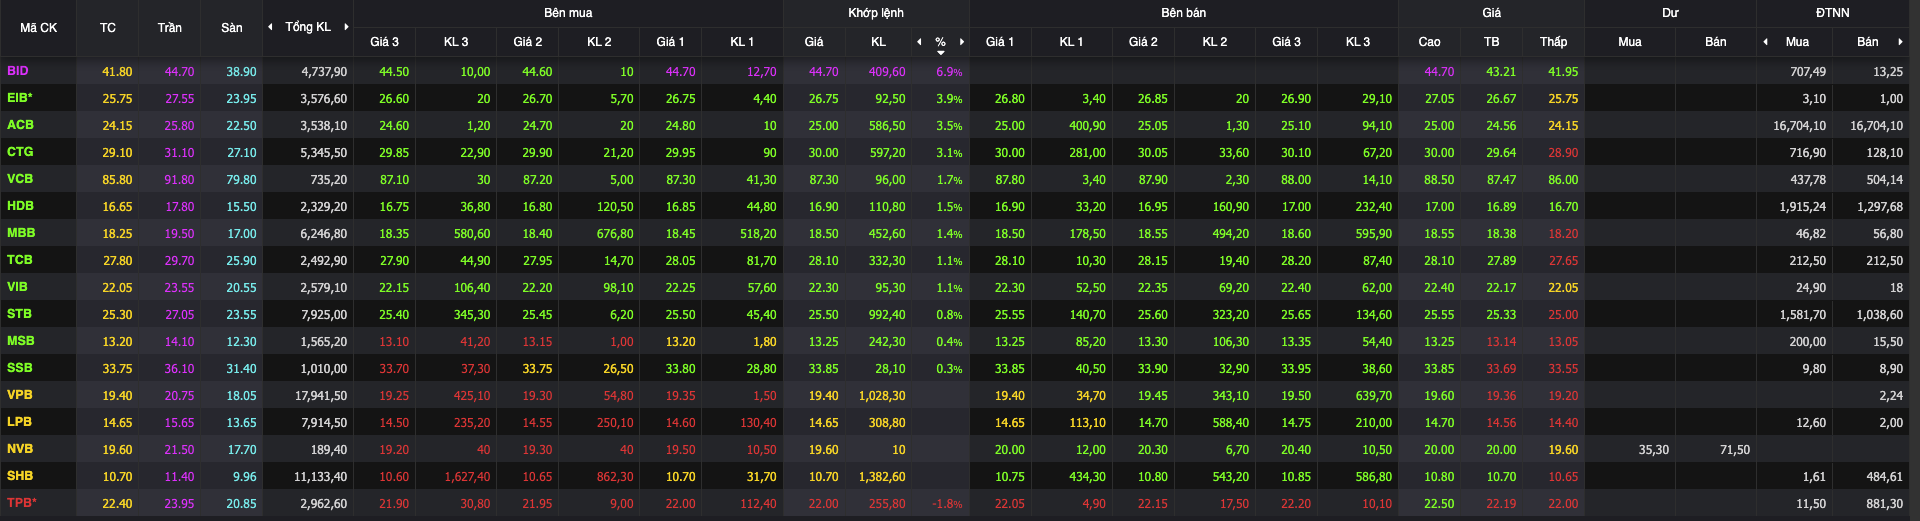Viewport: 1920px width, 521px height.
Task: Select the VPB ticker
Action: pyautogui.click(x=20, y=395)
